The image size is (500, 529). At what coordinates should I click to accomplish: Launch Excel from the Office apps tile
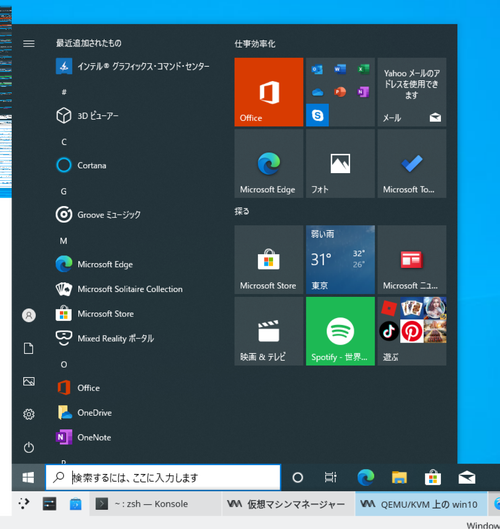point(363,69)
